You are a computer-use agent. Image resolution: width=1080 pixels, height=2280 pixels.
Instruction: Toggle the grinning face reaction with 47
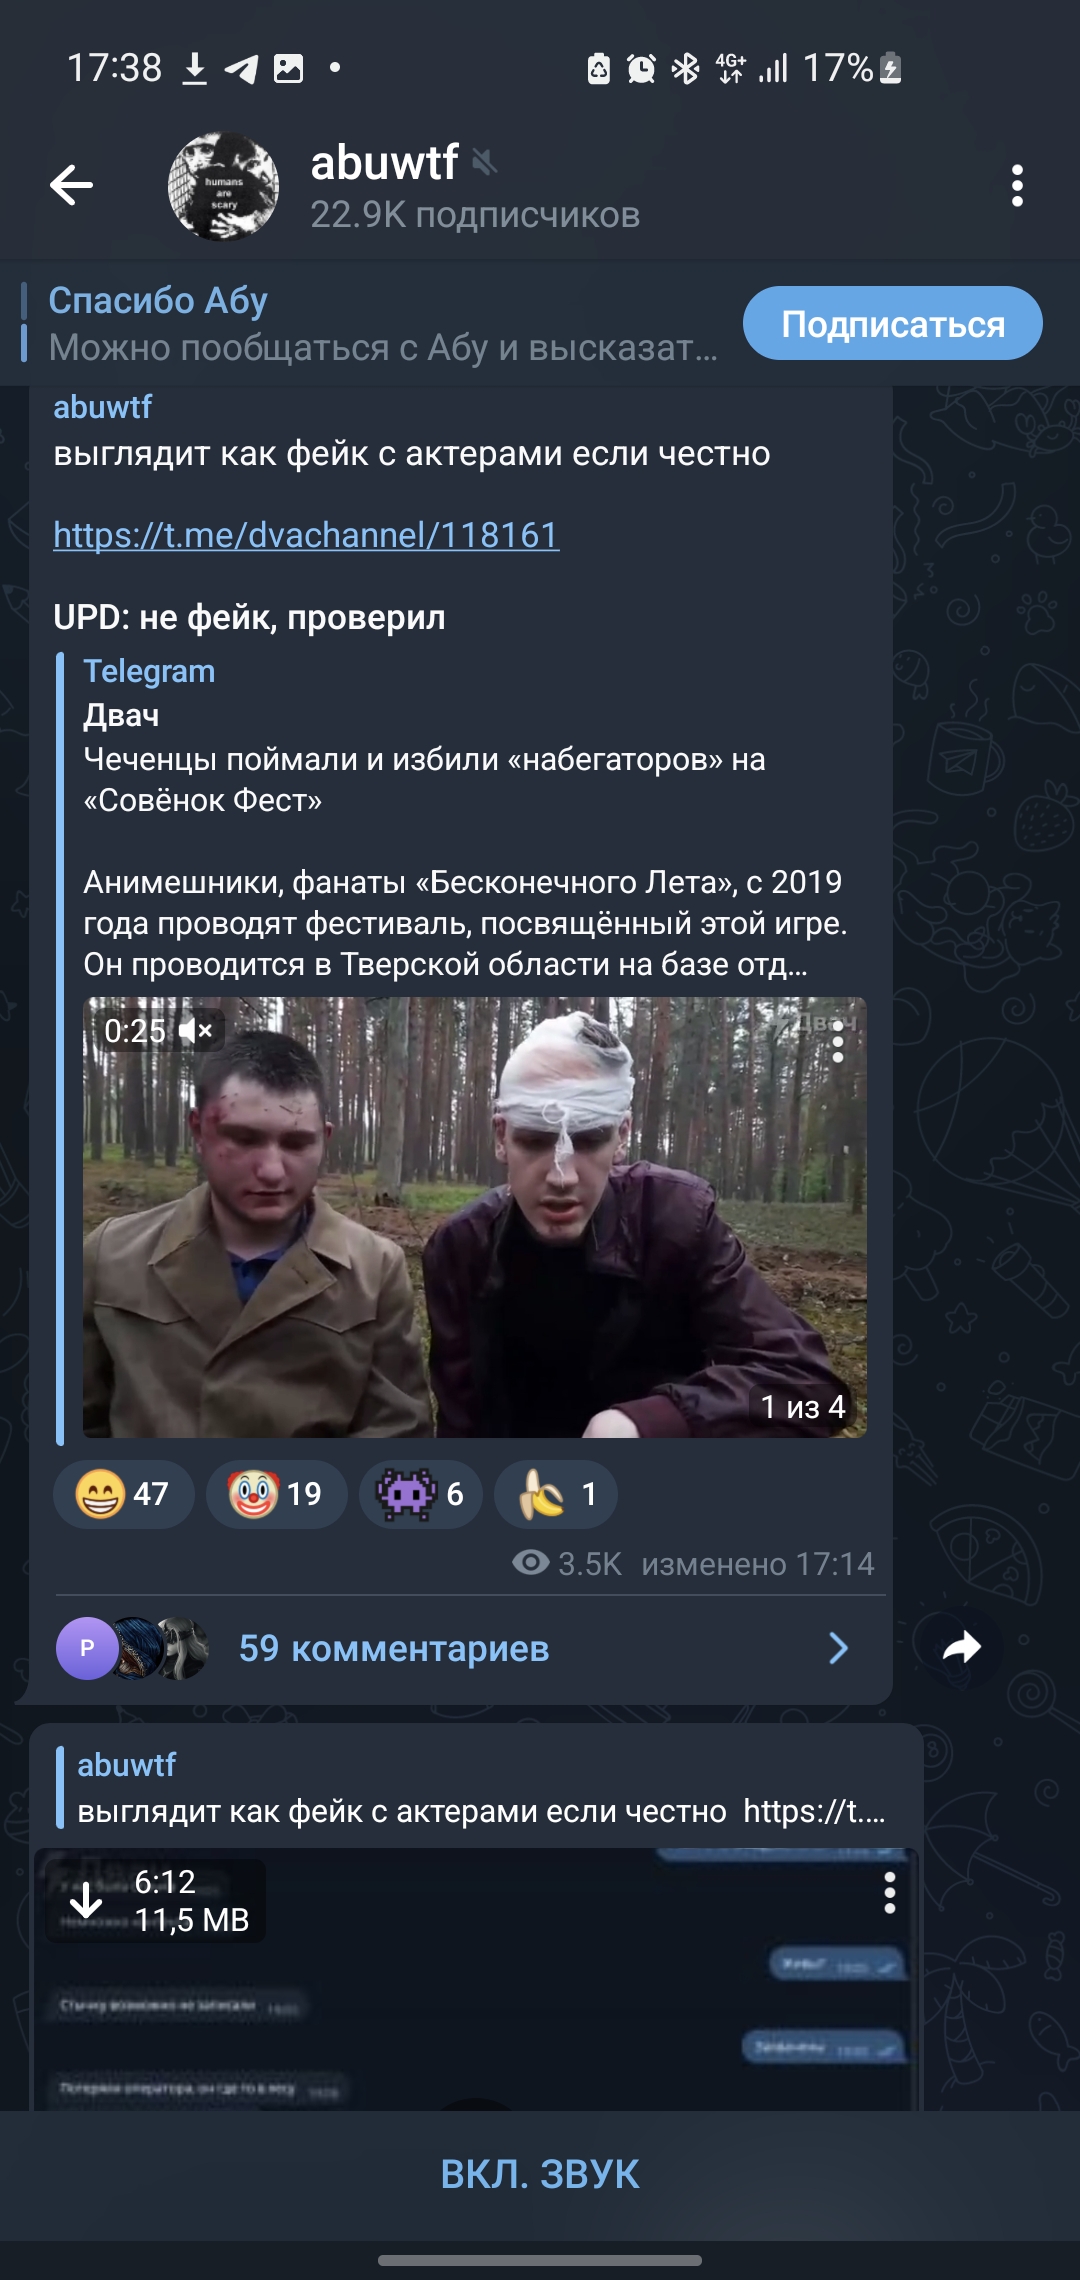click(123, 1494)
